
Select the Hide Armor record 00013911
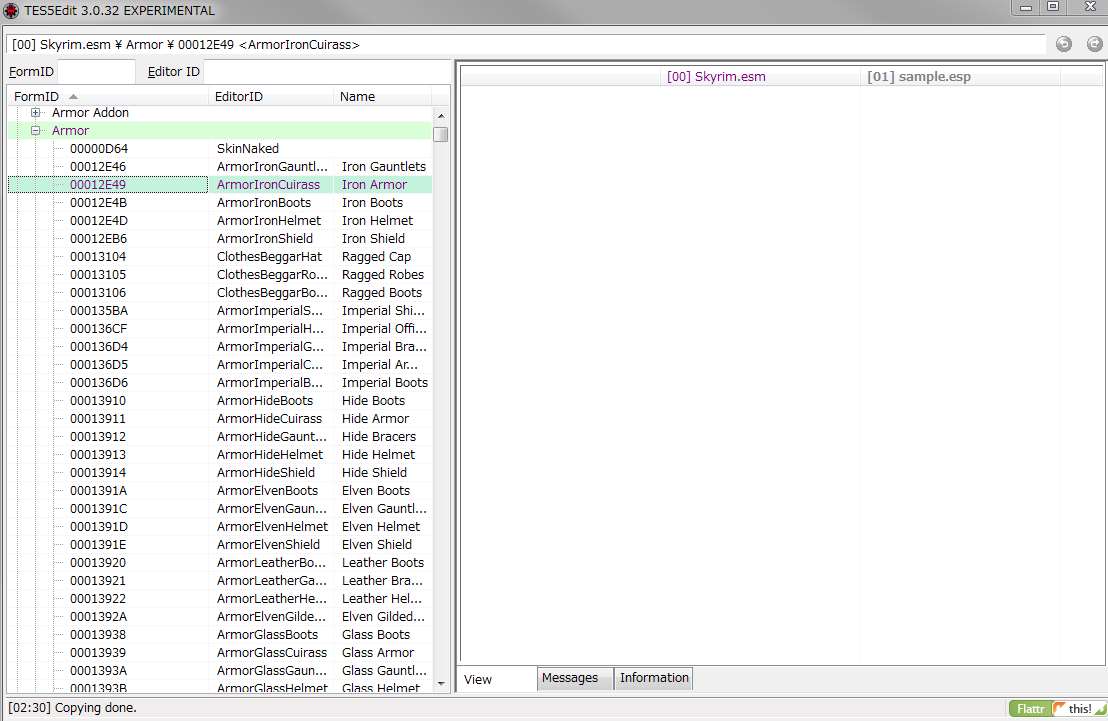click(x=220, y=419)
